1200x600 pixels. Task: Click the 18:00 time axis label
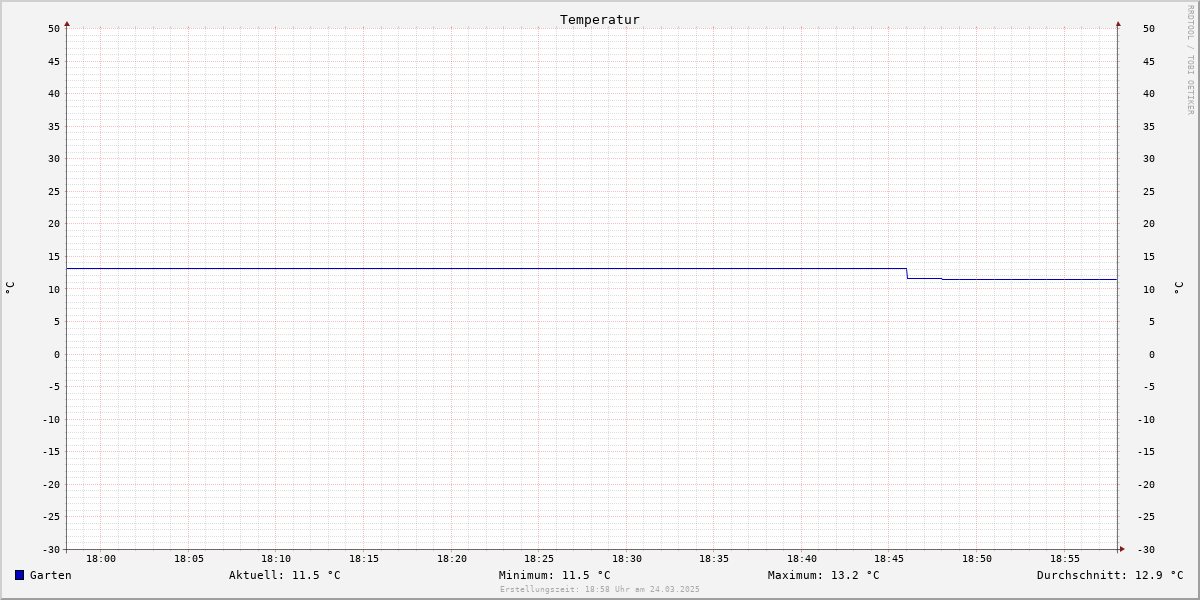pos(101,558)
